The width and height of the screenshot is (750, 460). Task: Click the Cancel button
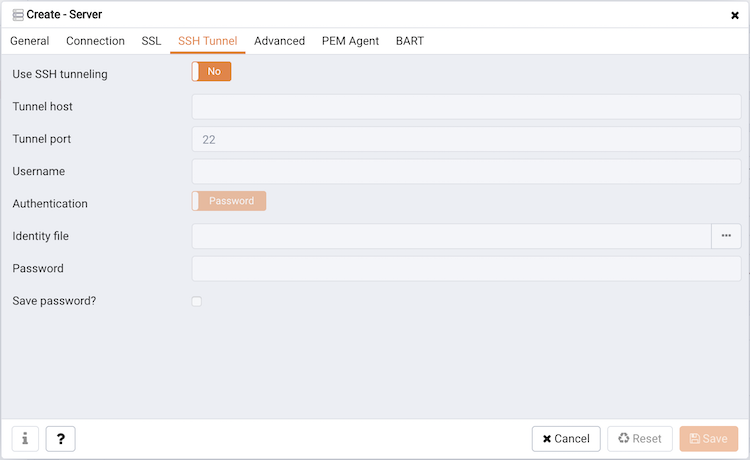566,438
